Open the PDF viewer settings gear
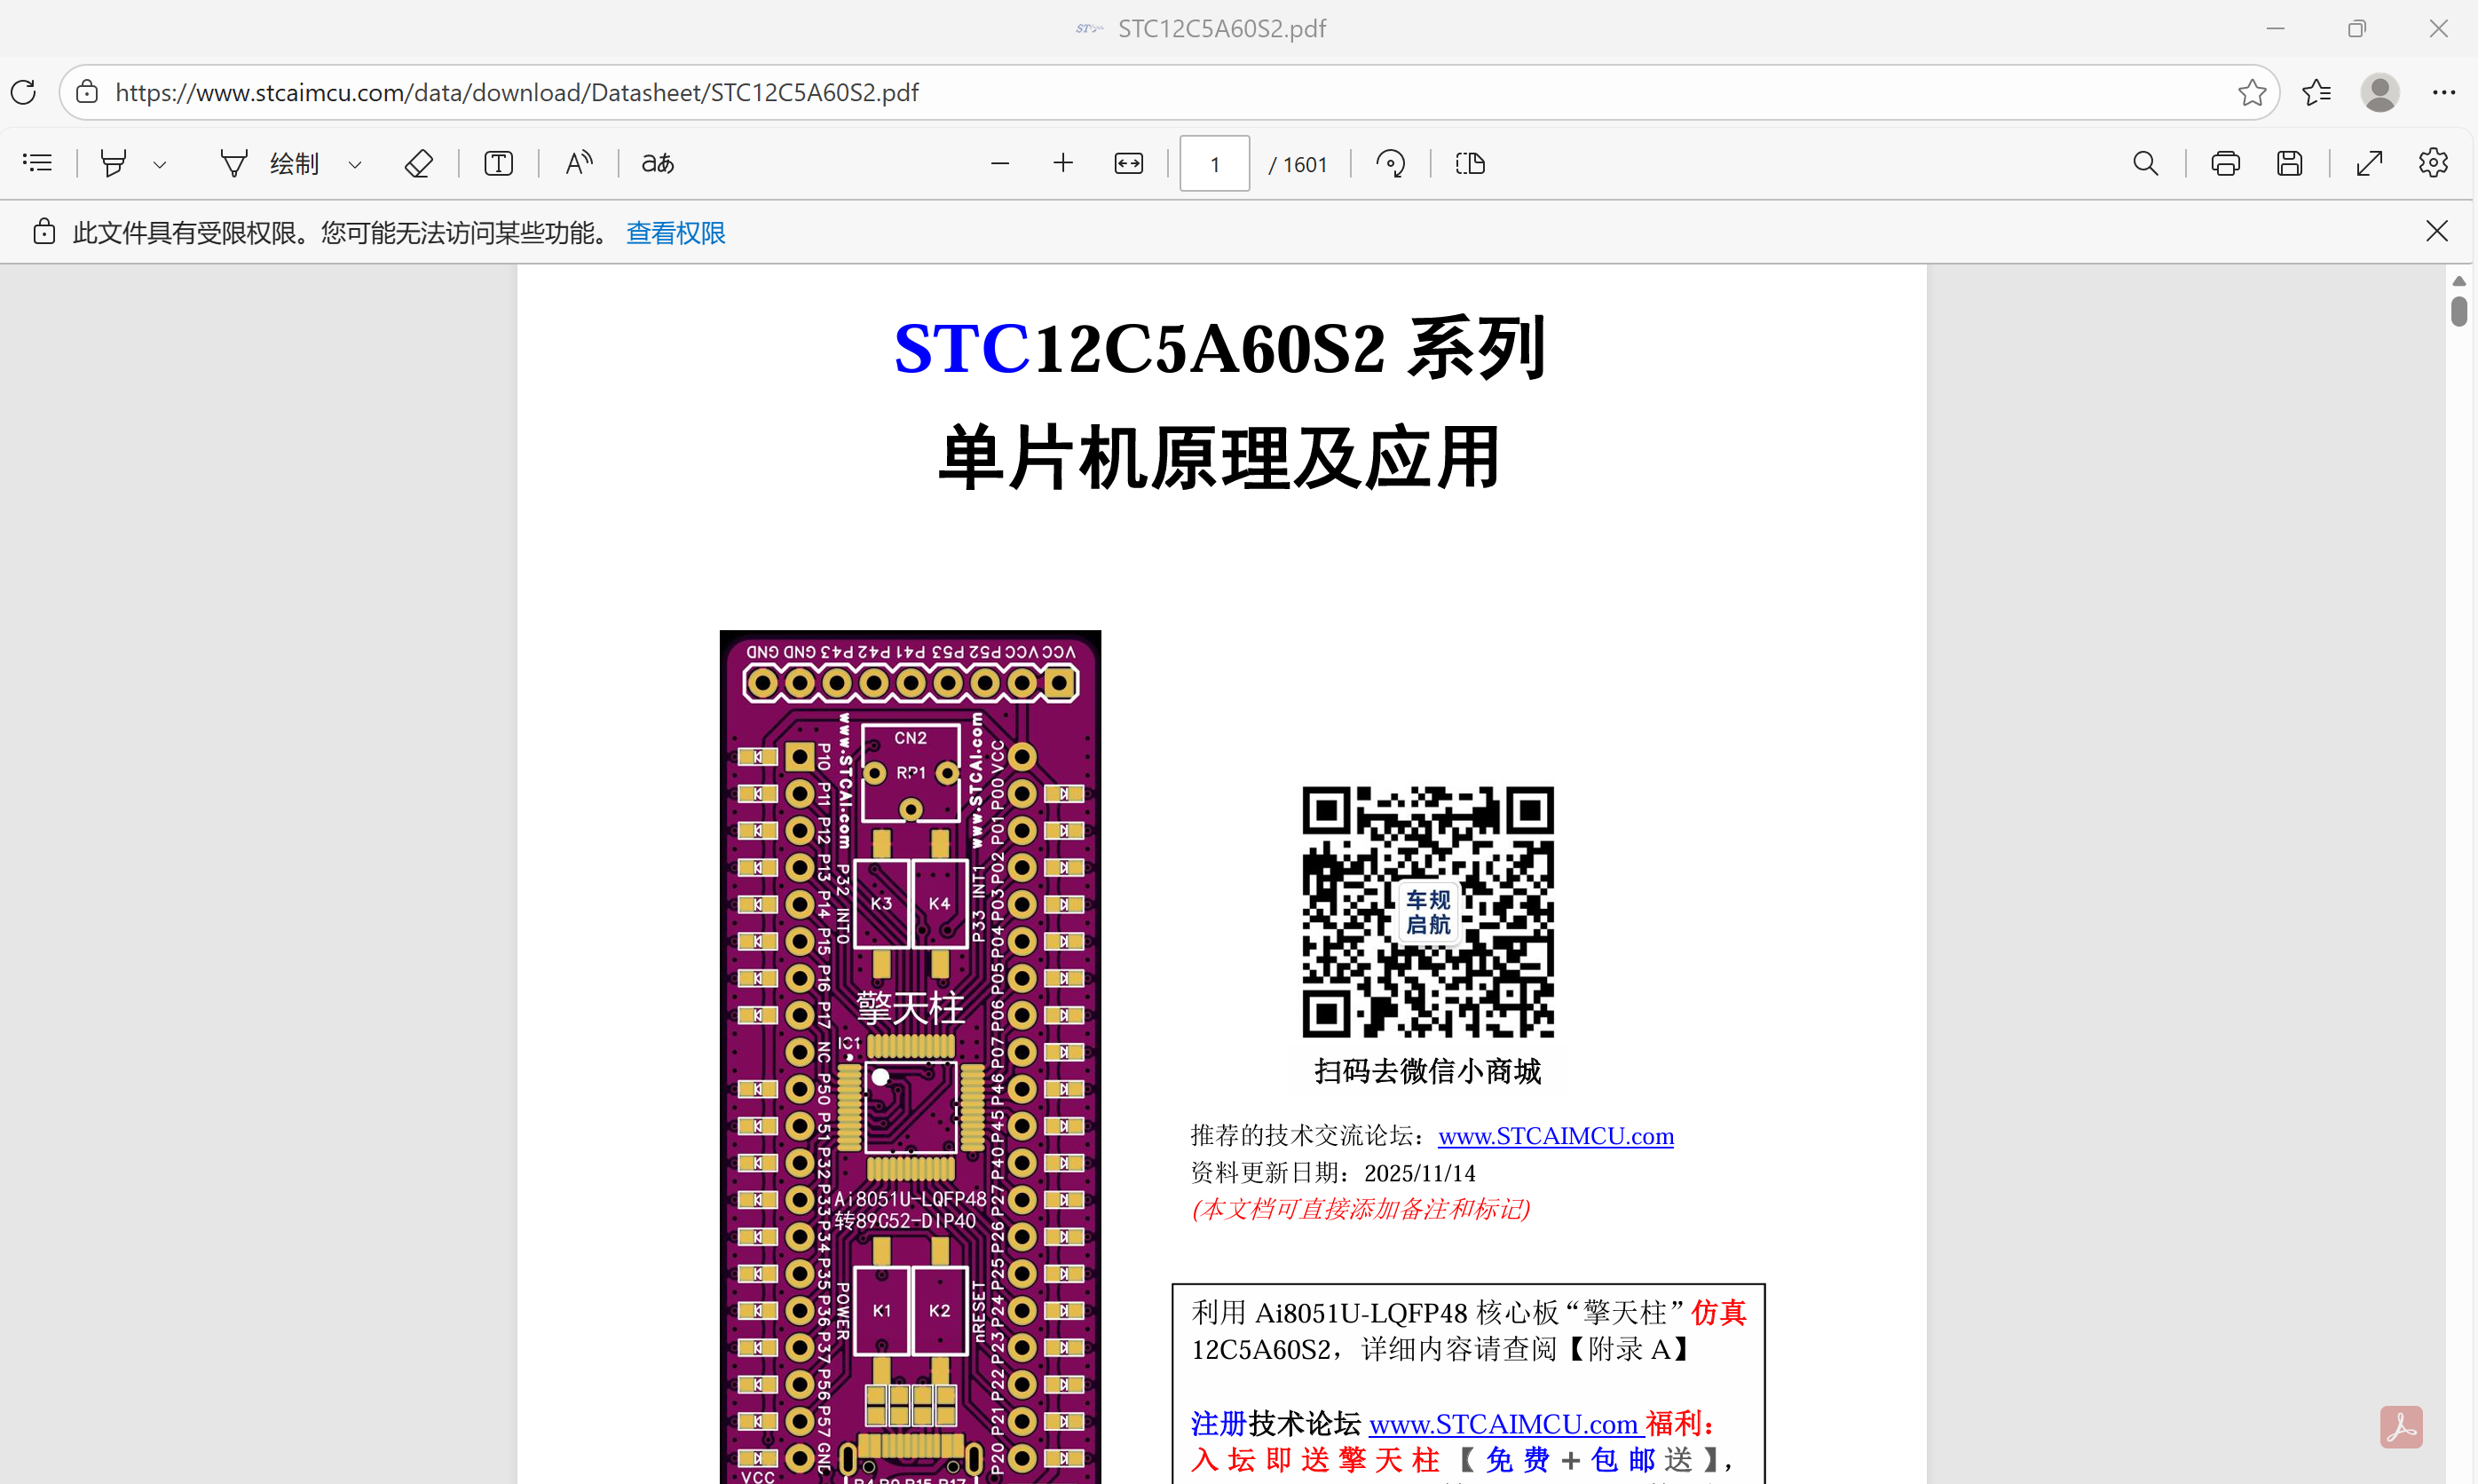This screenshot has height=1484, width=2478. (x=2432, y=163)
